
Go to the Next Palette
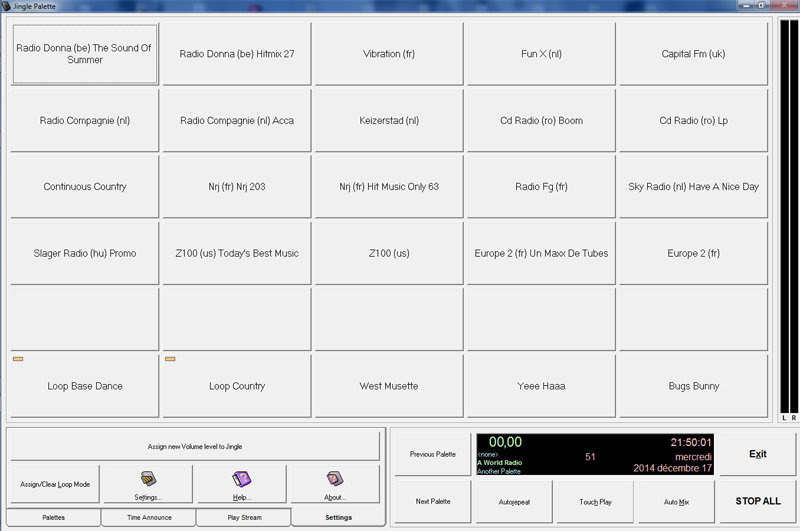[431, 501]
